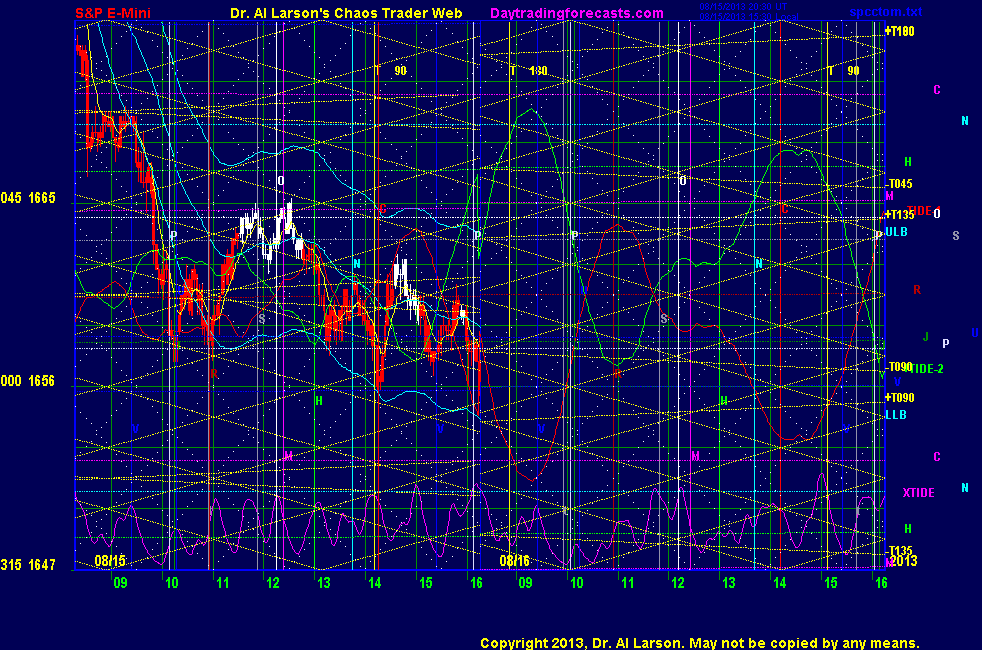Click hour '13' on the 08/16 axis

tap(729, 583)
